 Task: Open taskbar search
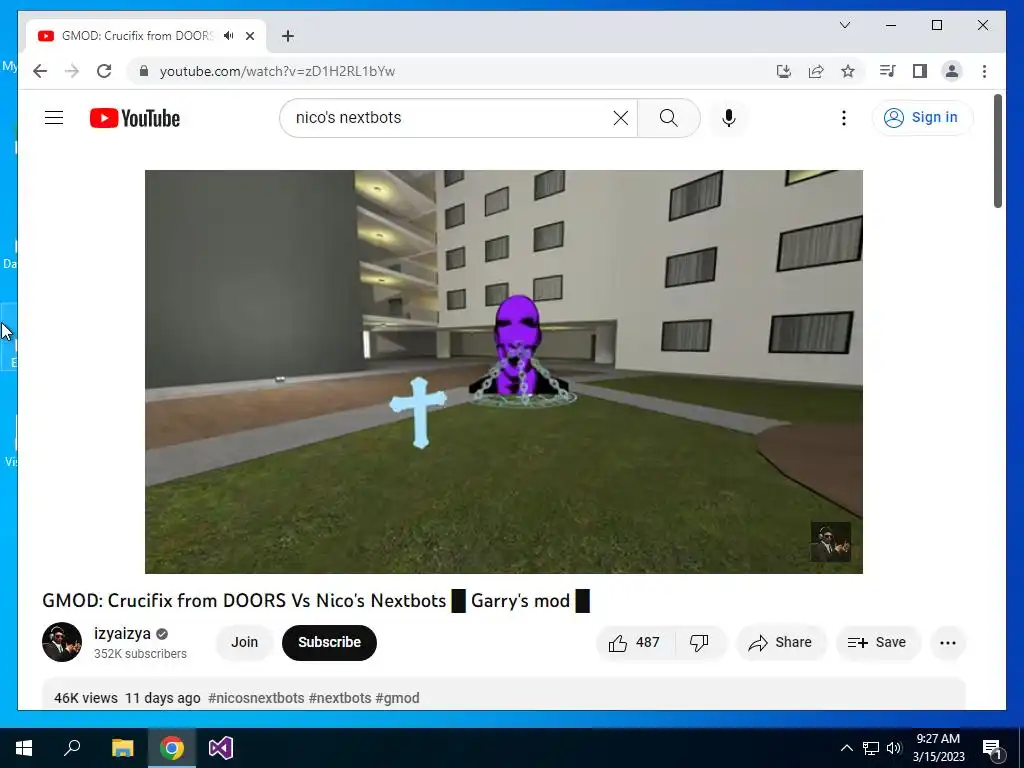(x=72, y=748)
